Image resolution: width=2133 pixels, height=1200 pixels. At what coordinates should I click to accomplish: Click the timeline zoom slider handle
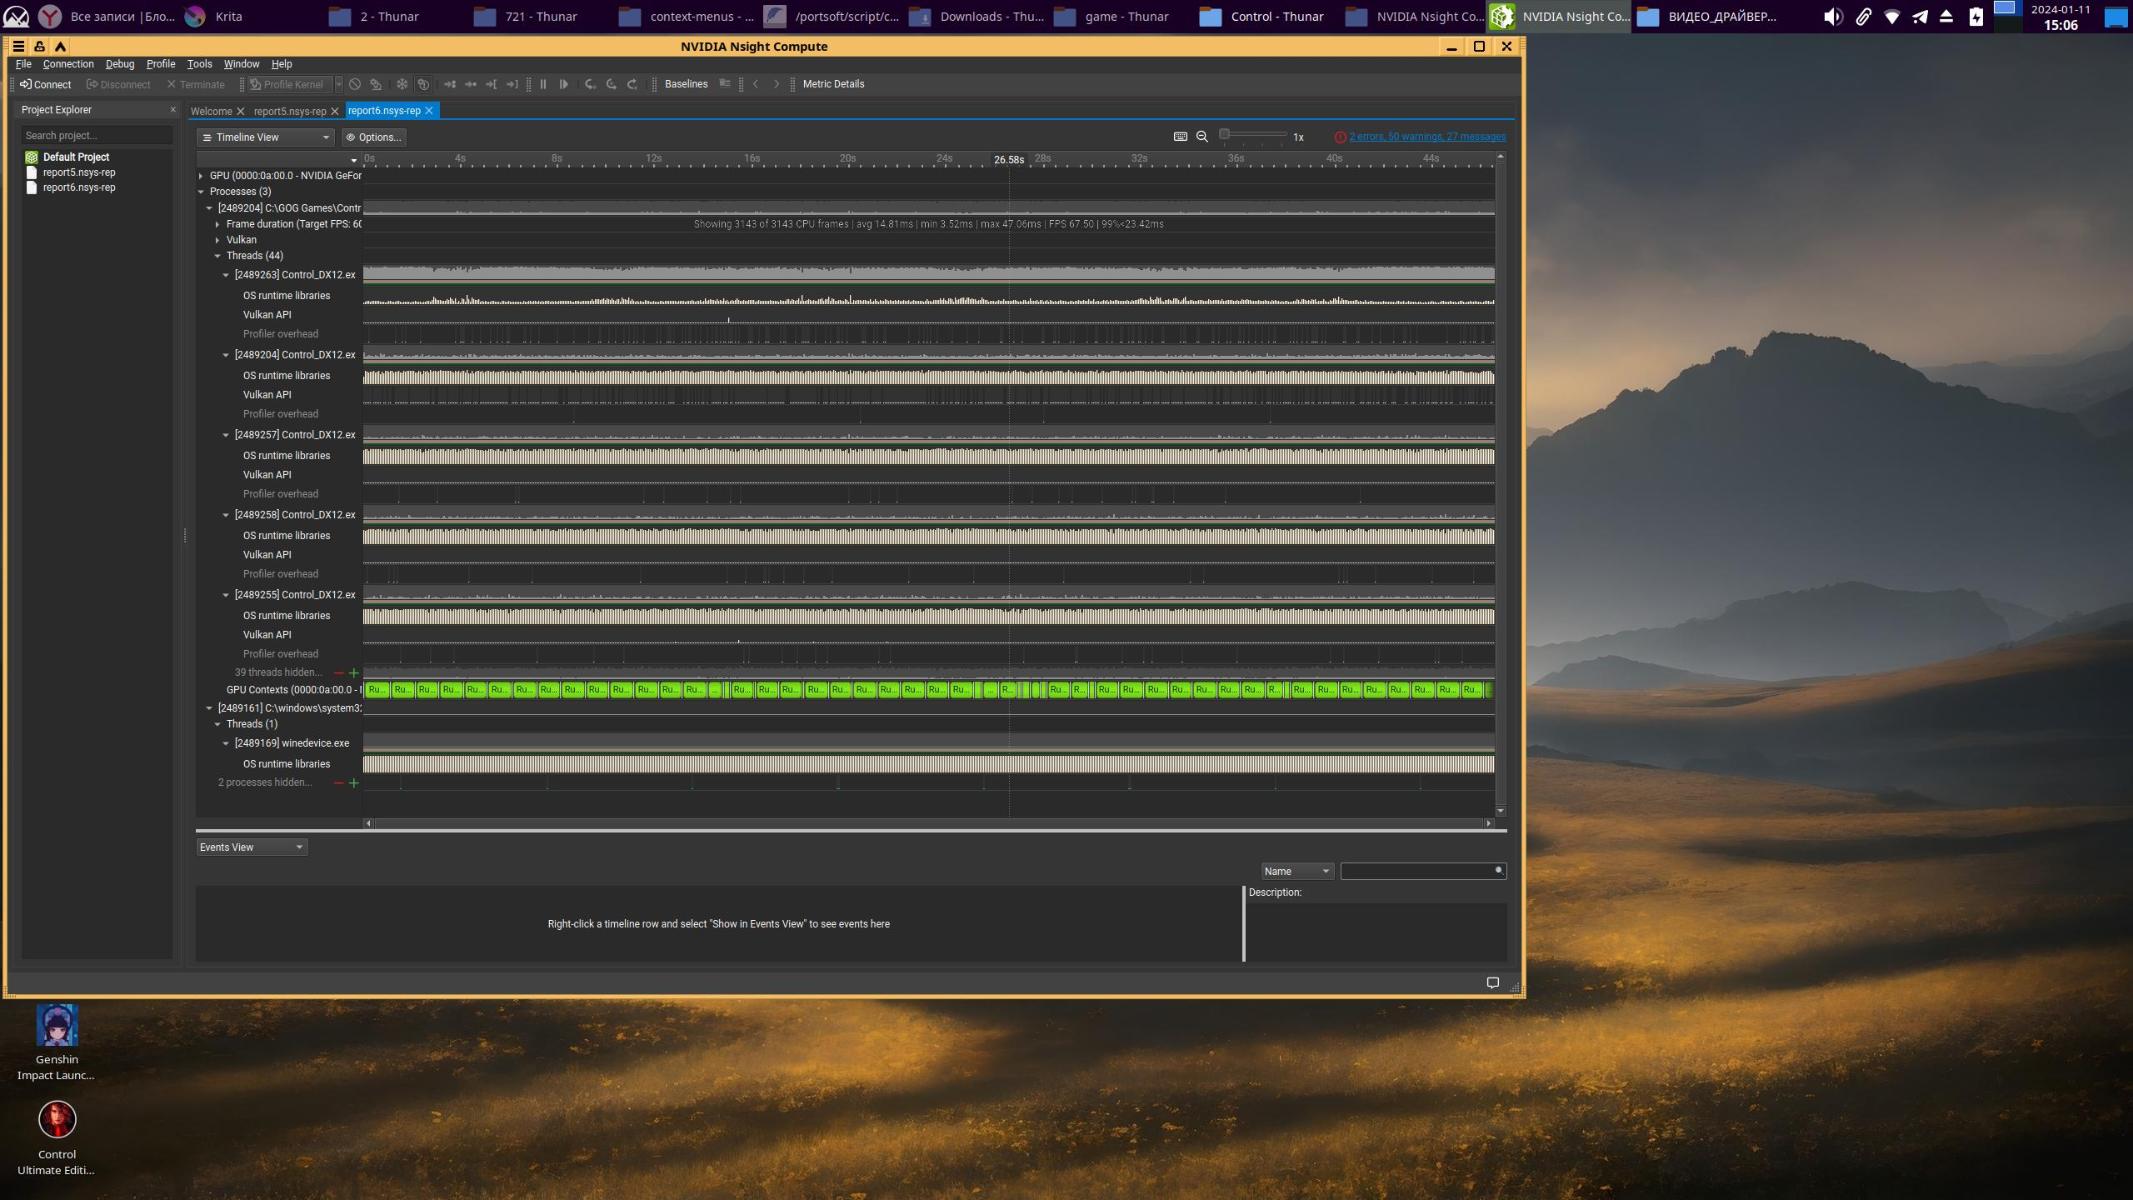click(1224, 135)
